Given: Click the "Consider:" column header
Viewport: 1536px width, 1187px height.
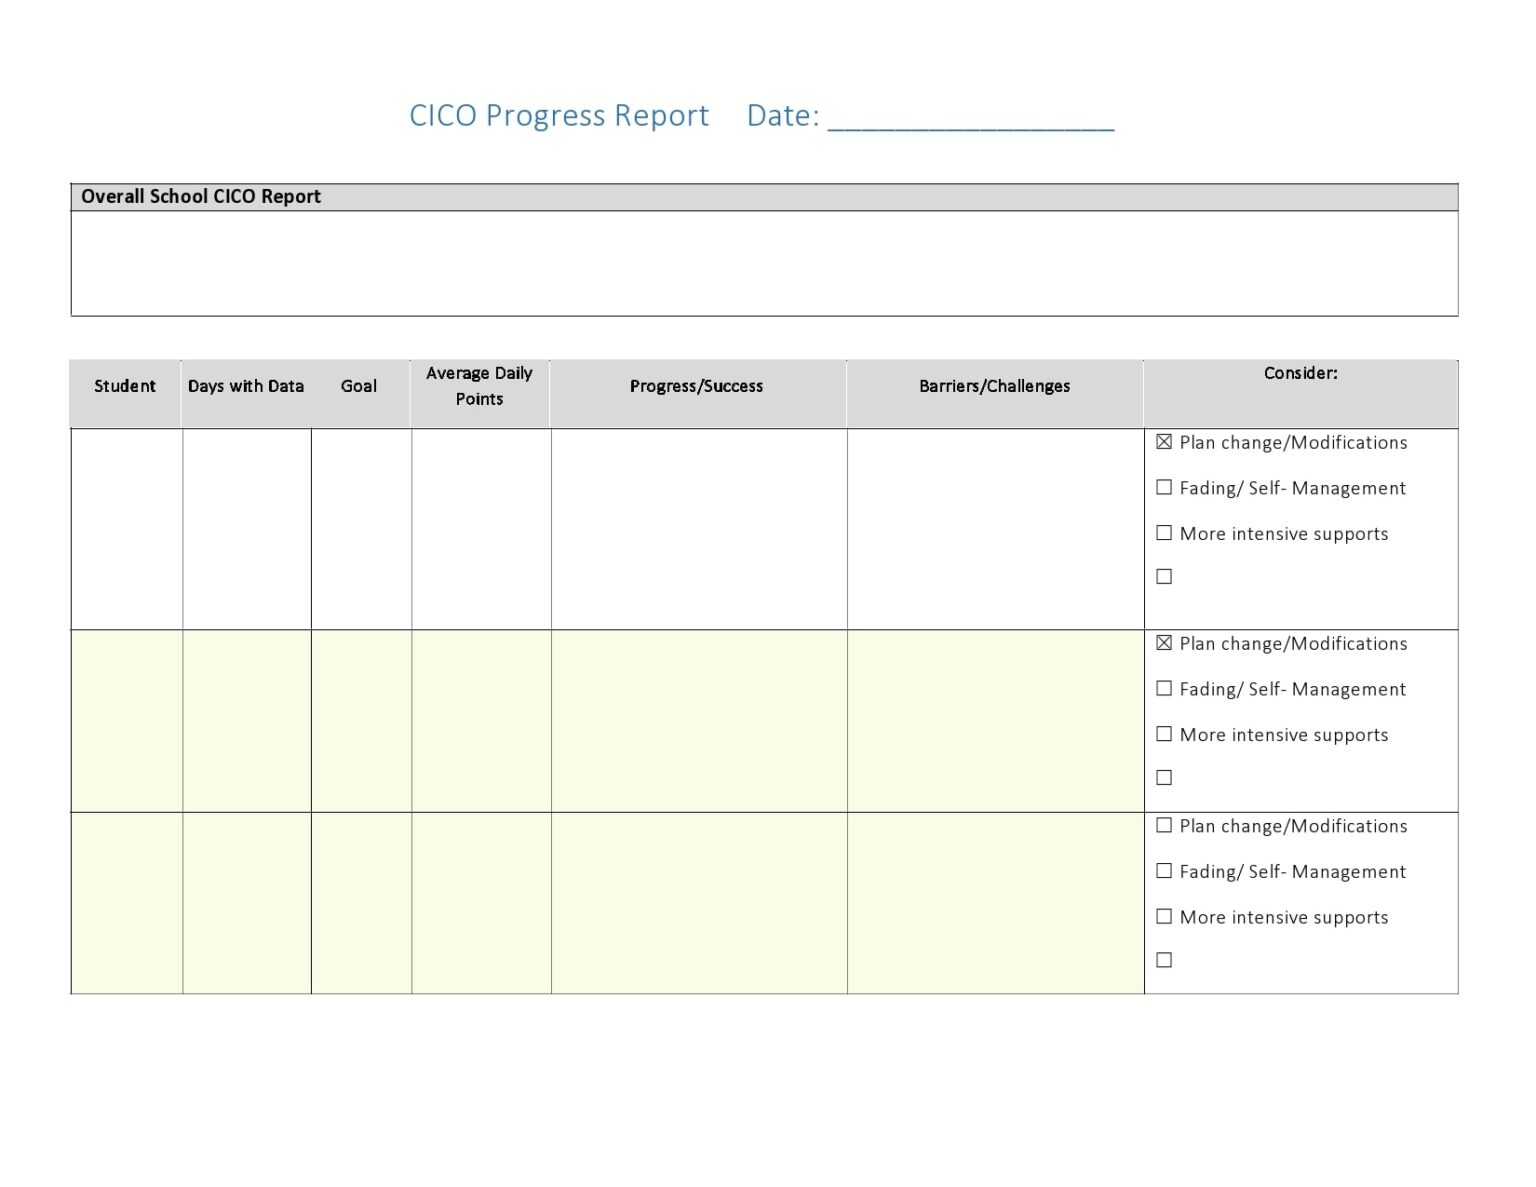Looking at the screenshot, I should pos(1300,373).
